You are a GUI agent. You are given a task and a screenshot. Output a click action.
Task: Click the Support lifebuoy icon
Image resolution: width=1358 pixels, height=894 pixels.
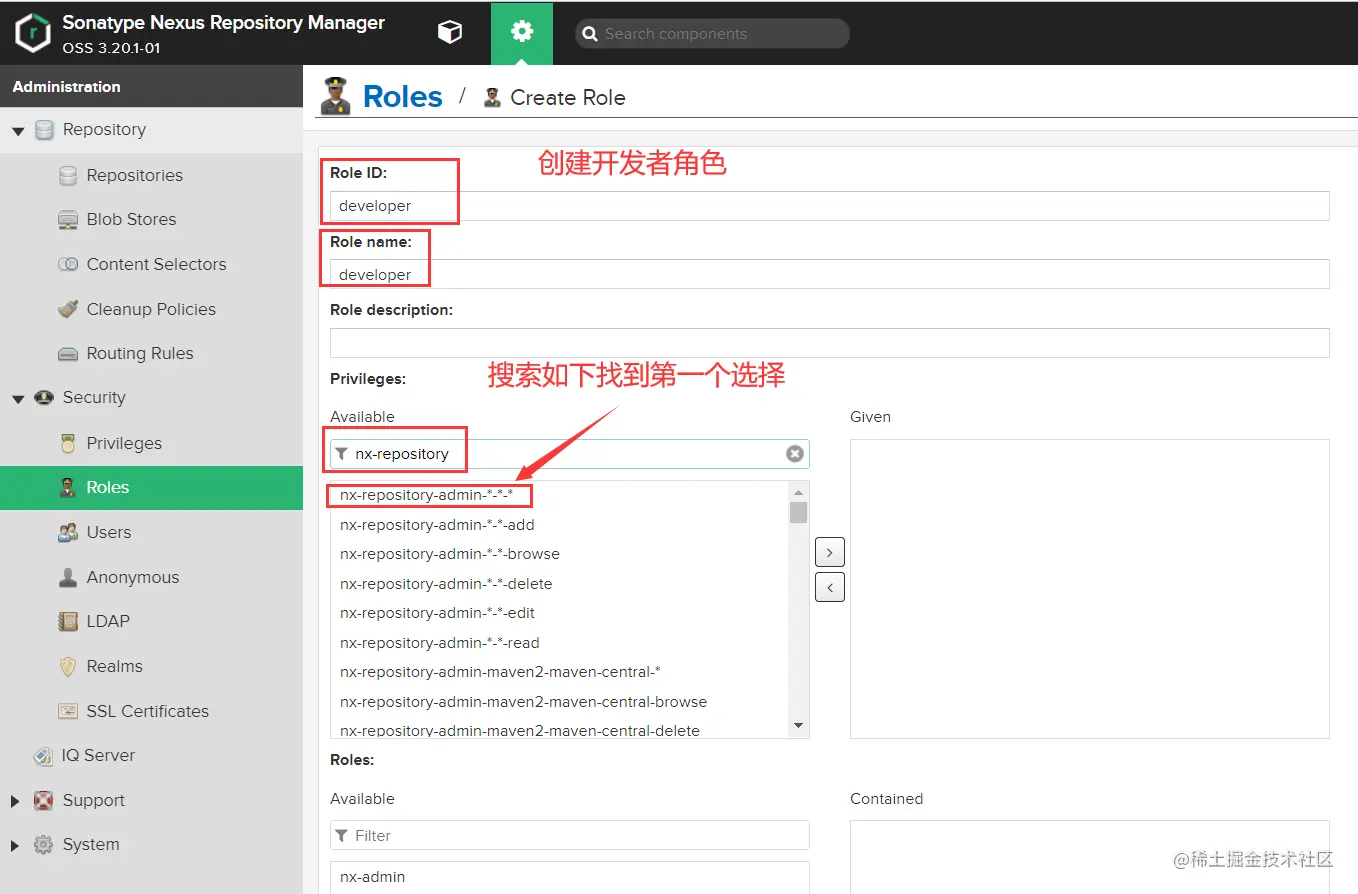pyautogui.click(x=44, y=800)
